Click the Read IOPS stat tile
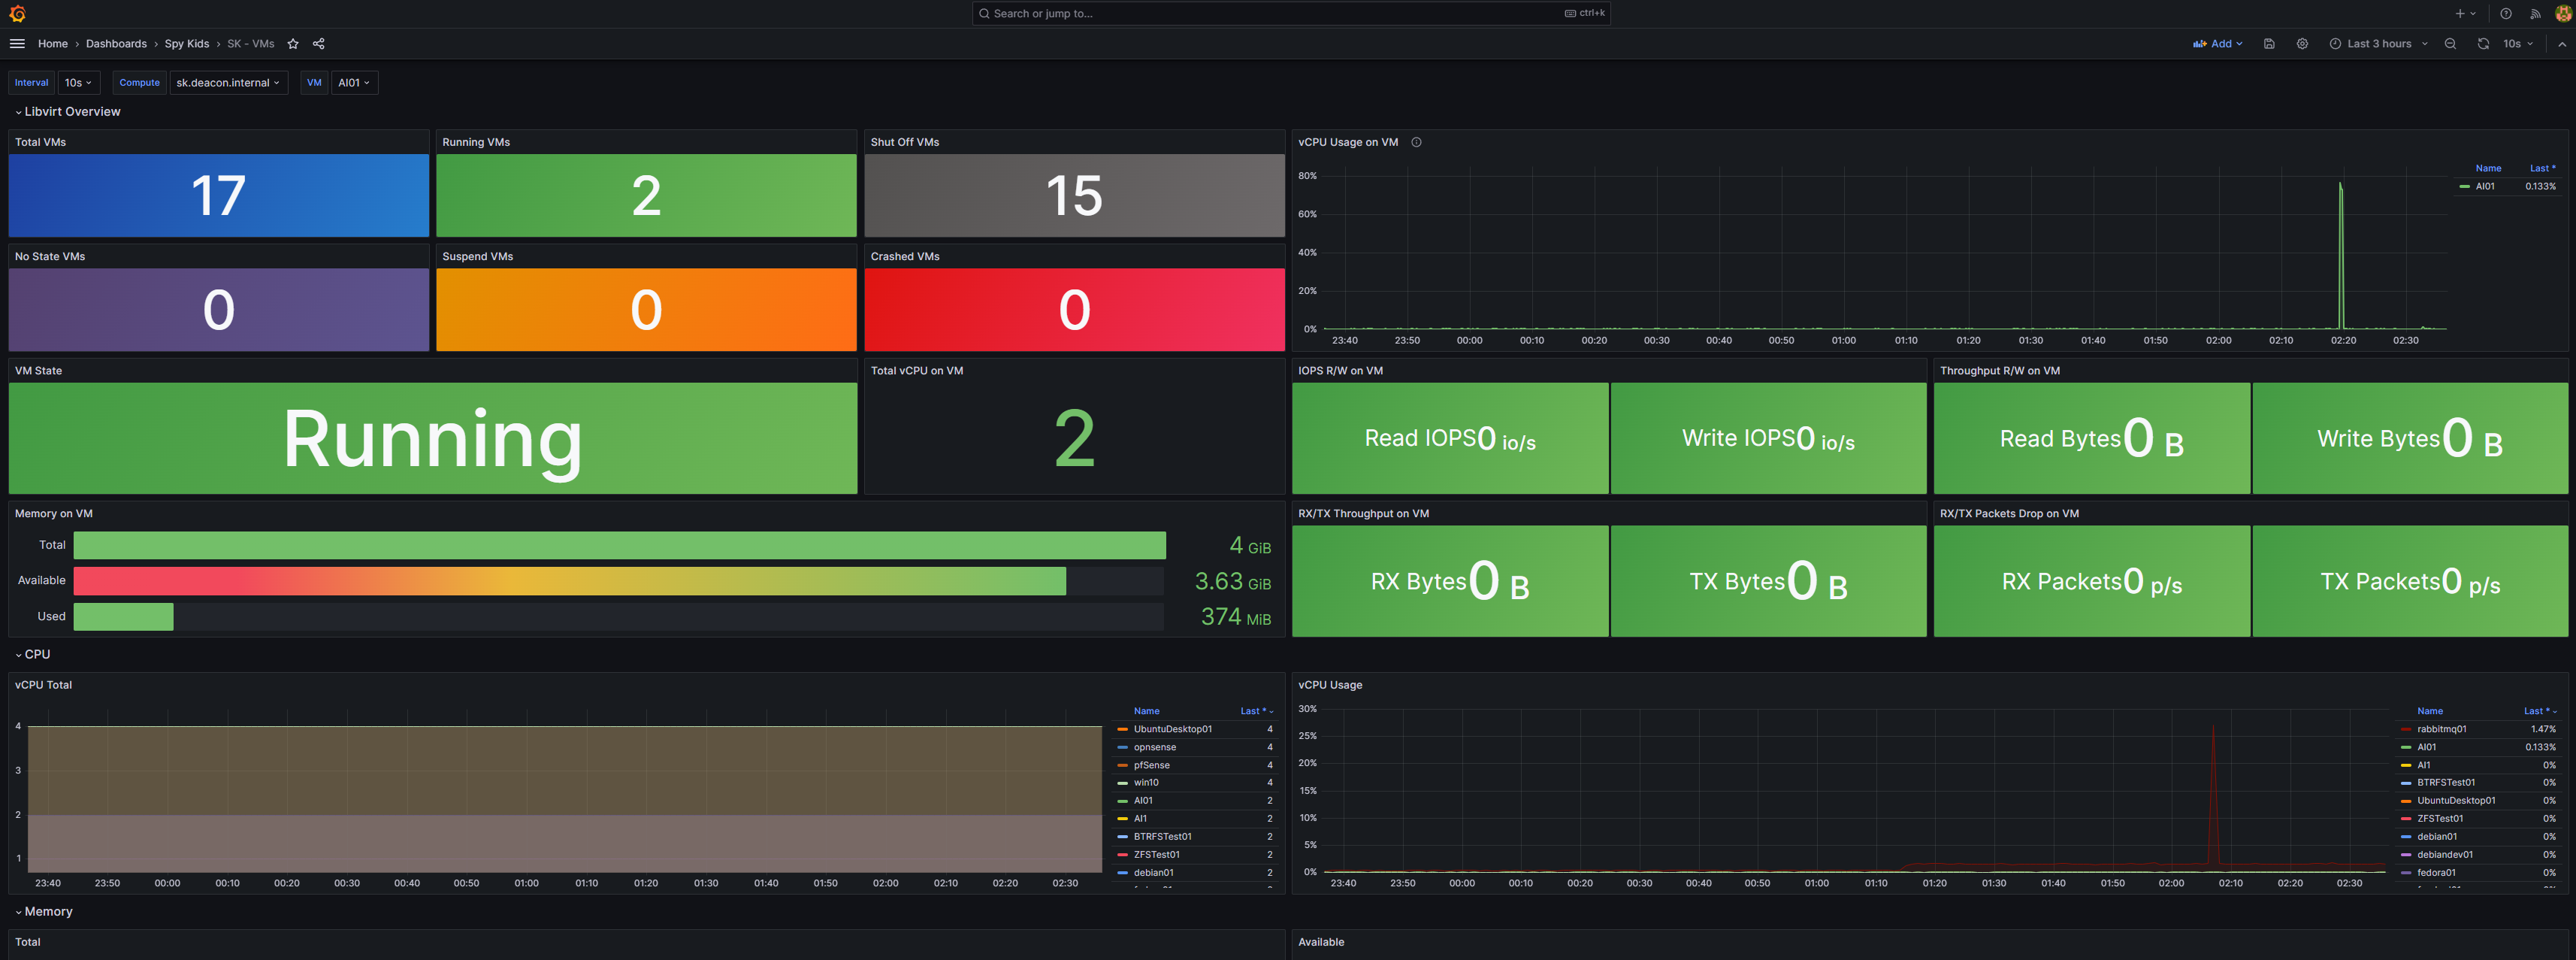Screen dimensions: 2576x960 (1450, 438)
